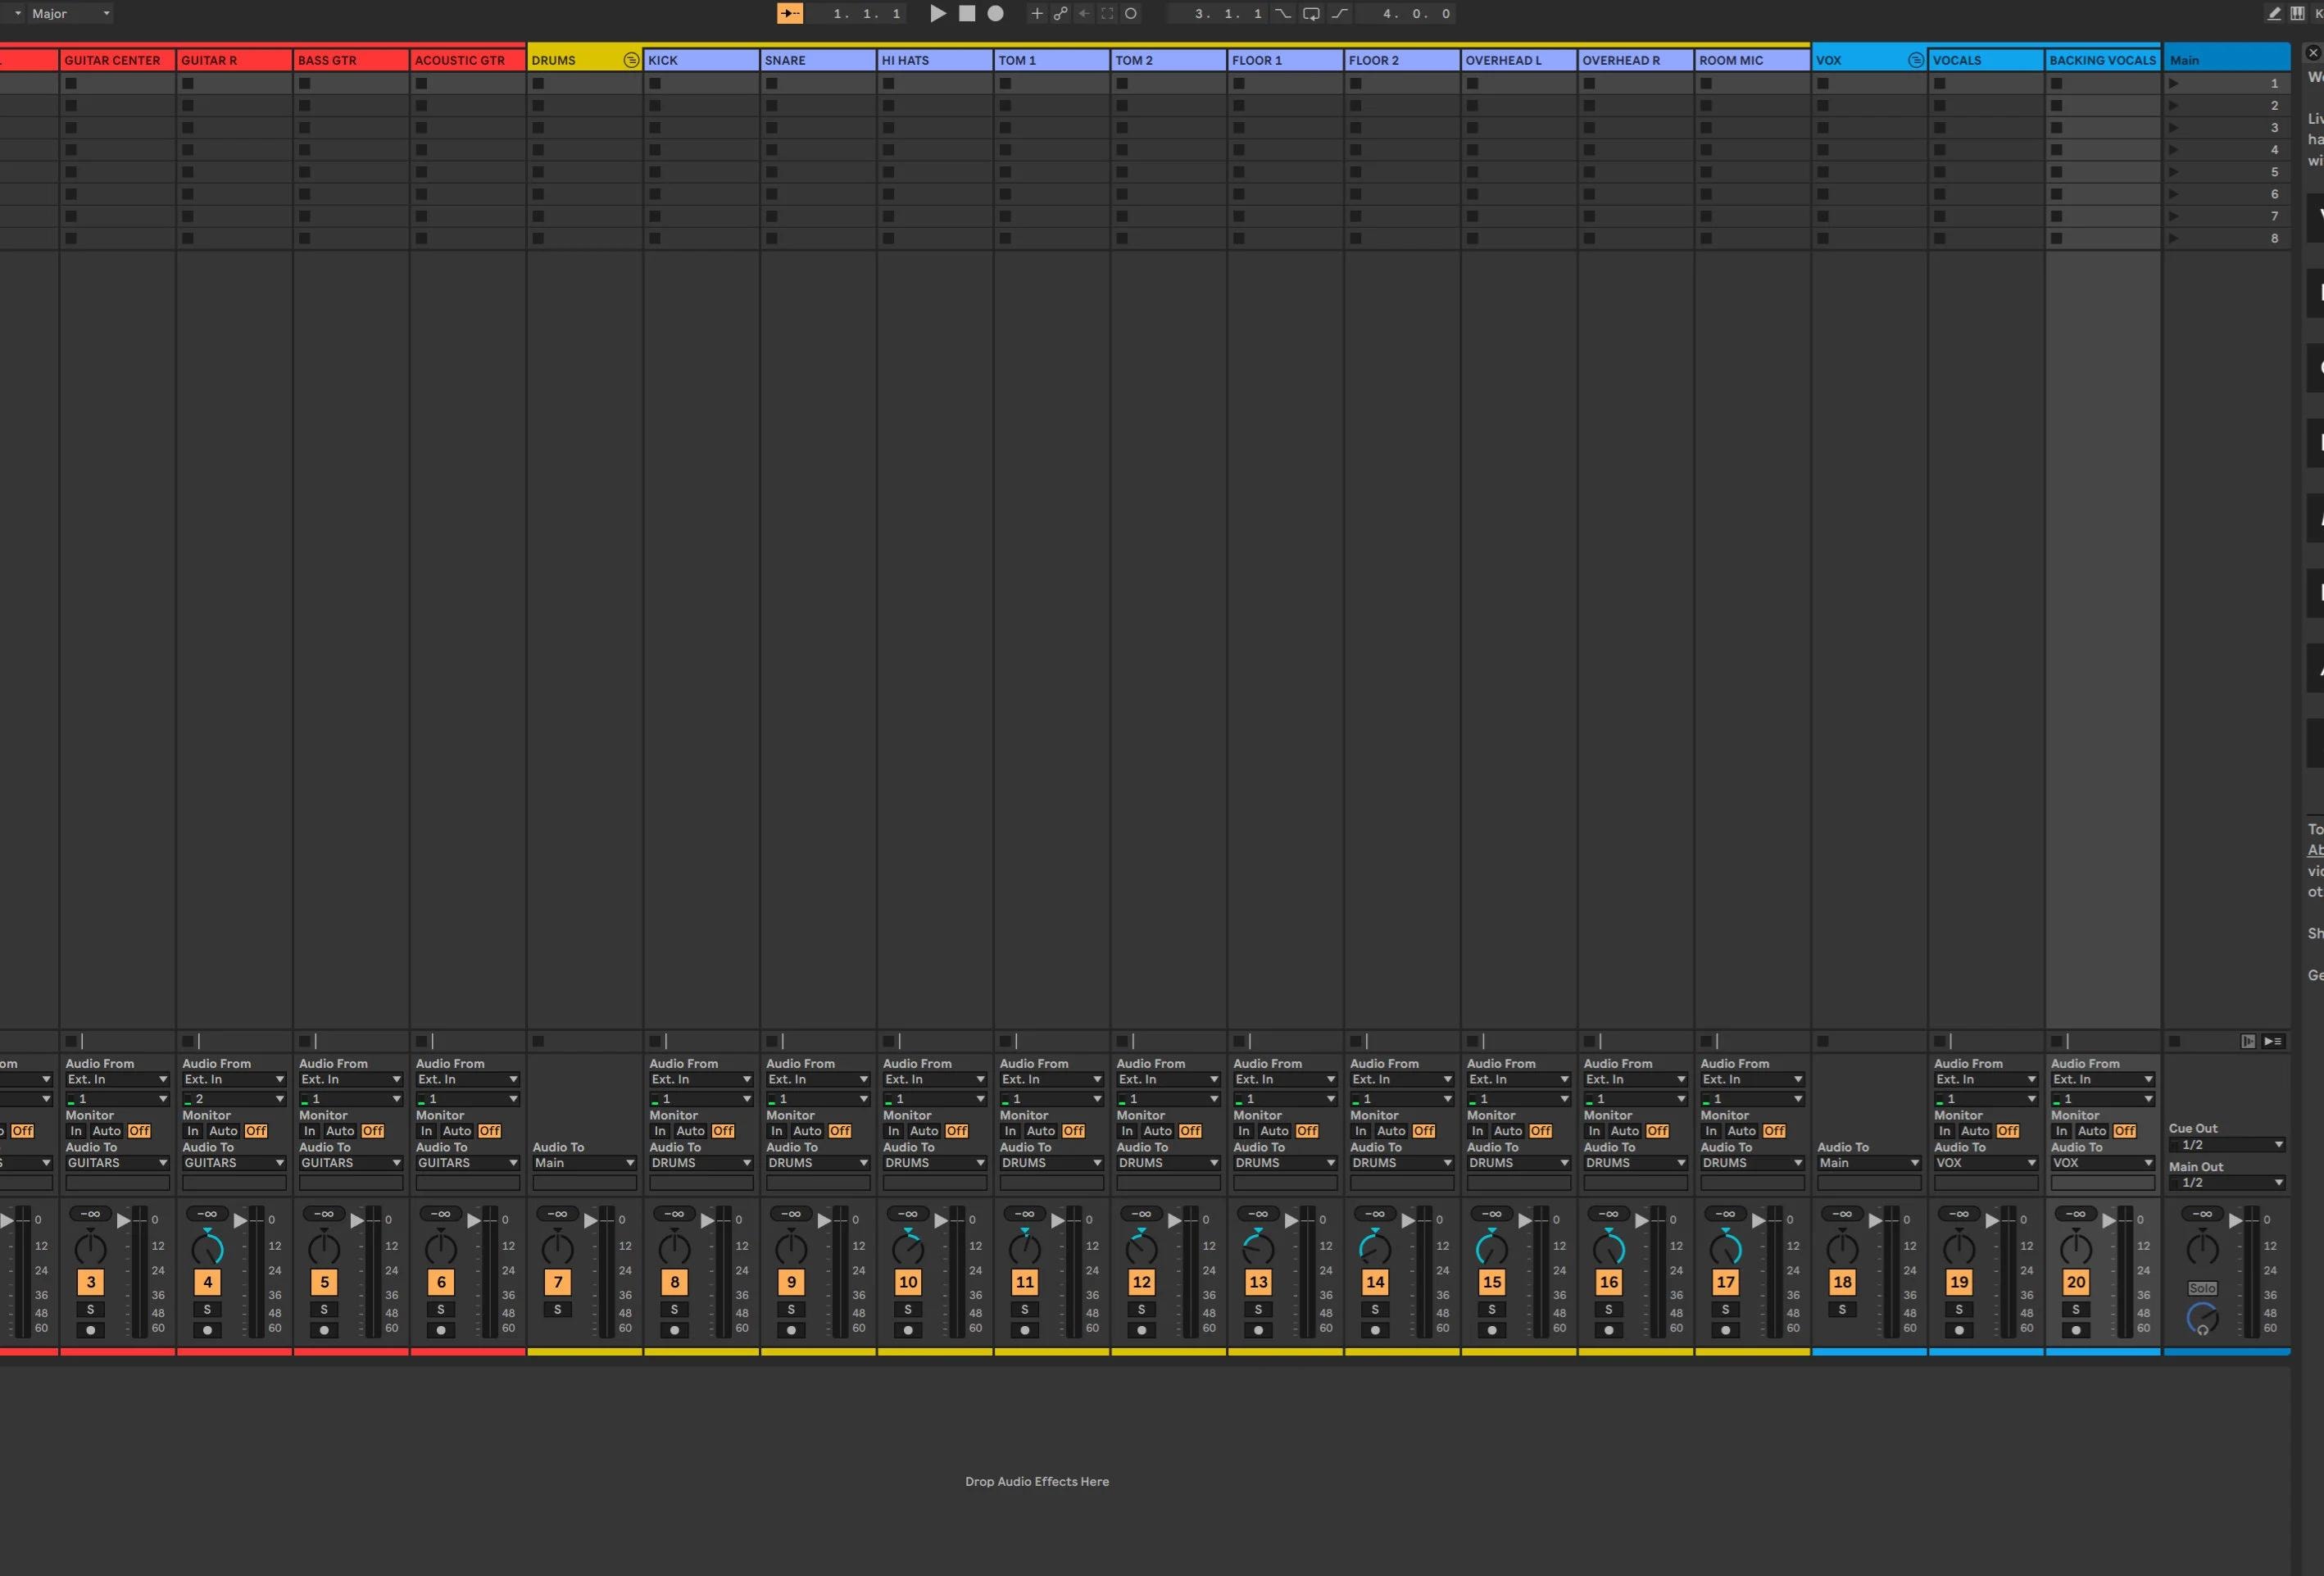The image size is (2324, 1576).
Task: Stop clips on the KICK track
Action: [x=655, y=1041]
